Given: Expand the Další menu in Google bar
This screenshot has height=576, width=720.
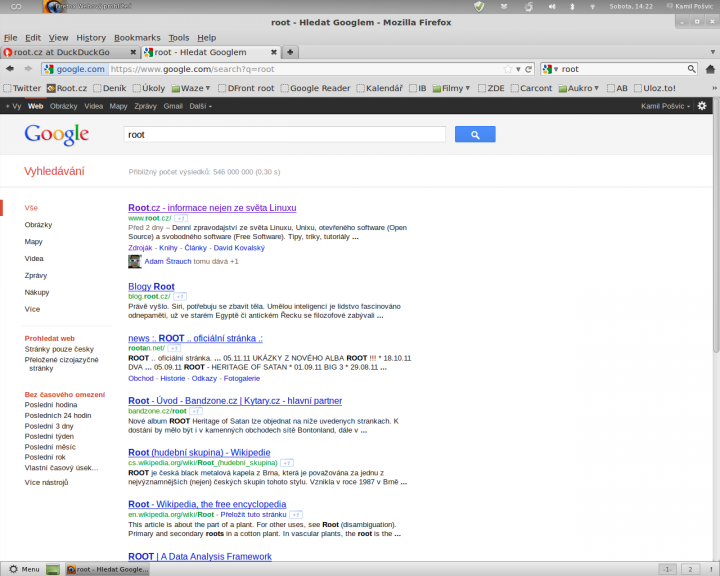Looking at the screenshot, I should (200, 106).
